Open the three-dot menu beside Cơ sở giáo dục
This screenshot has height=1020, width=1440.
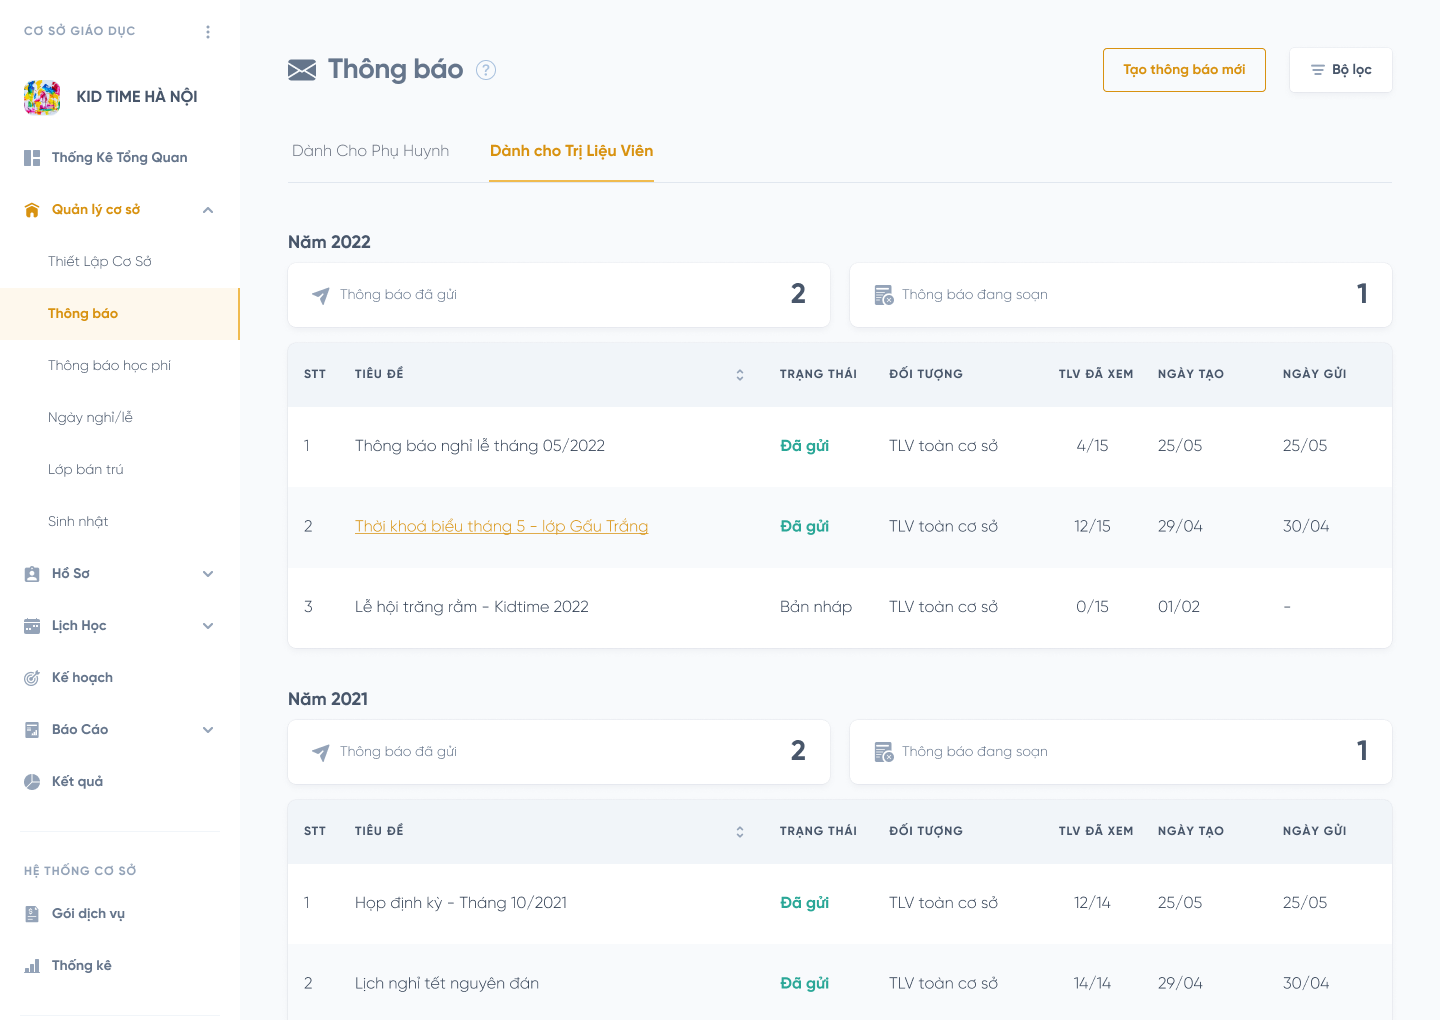click(208, 32)
